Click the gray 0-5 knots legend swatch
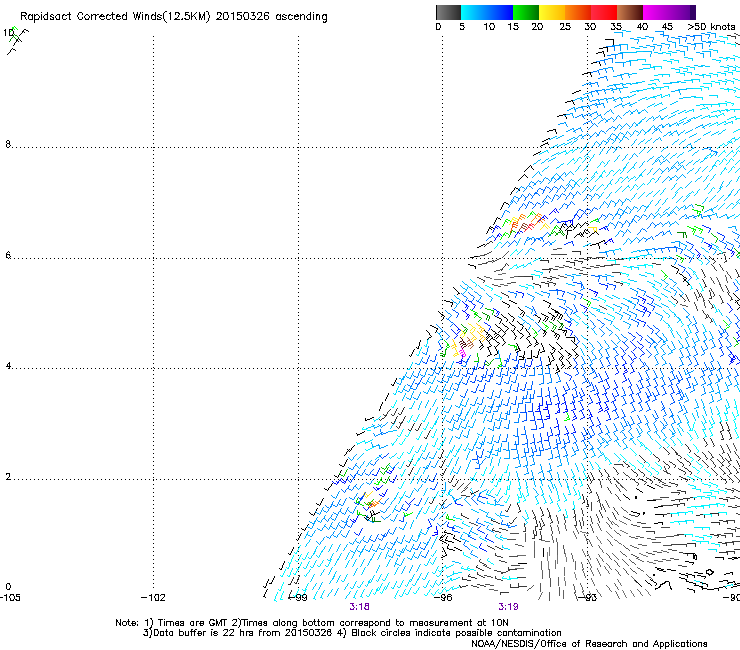Image resolution: width=740 pixels, height=650 pixels. [x=448, y=12]
